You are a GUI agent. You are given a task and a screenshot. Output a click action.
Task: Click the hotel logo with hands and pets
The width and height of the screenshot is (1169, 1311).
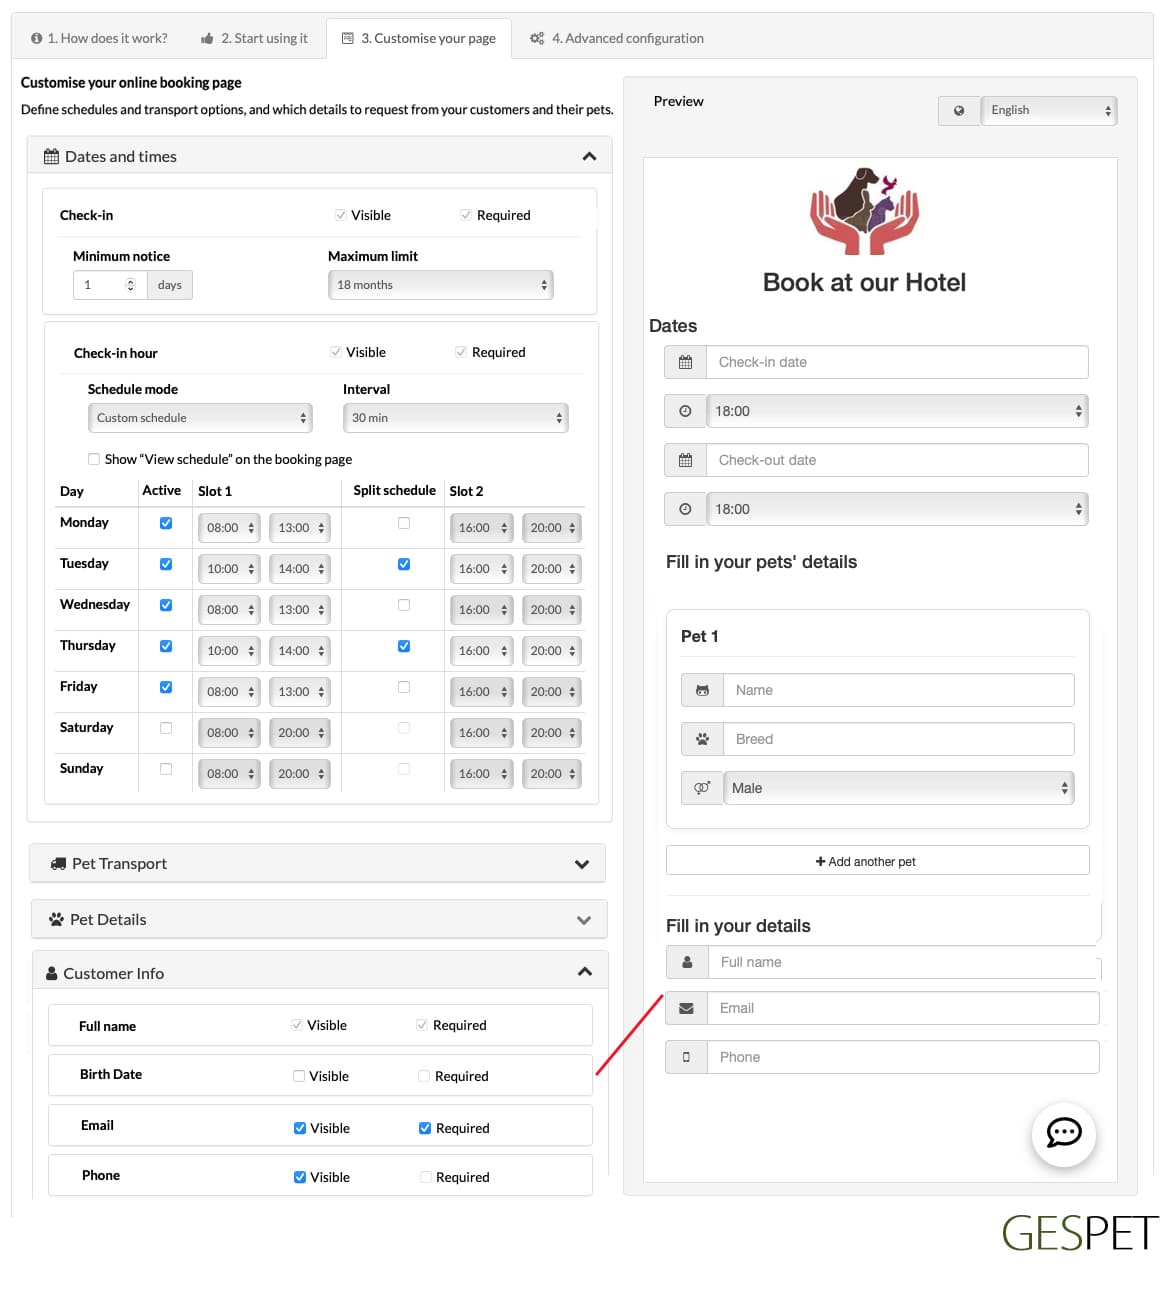pyautogui.click(x=864, y=211)
